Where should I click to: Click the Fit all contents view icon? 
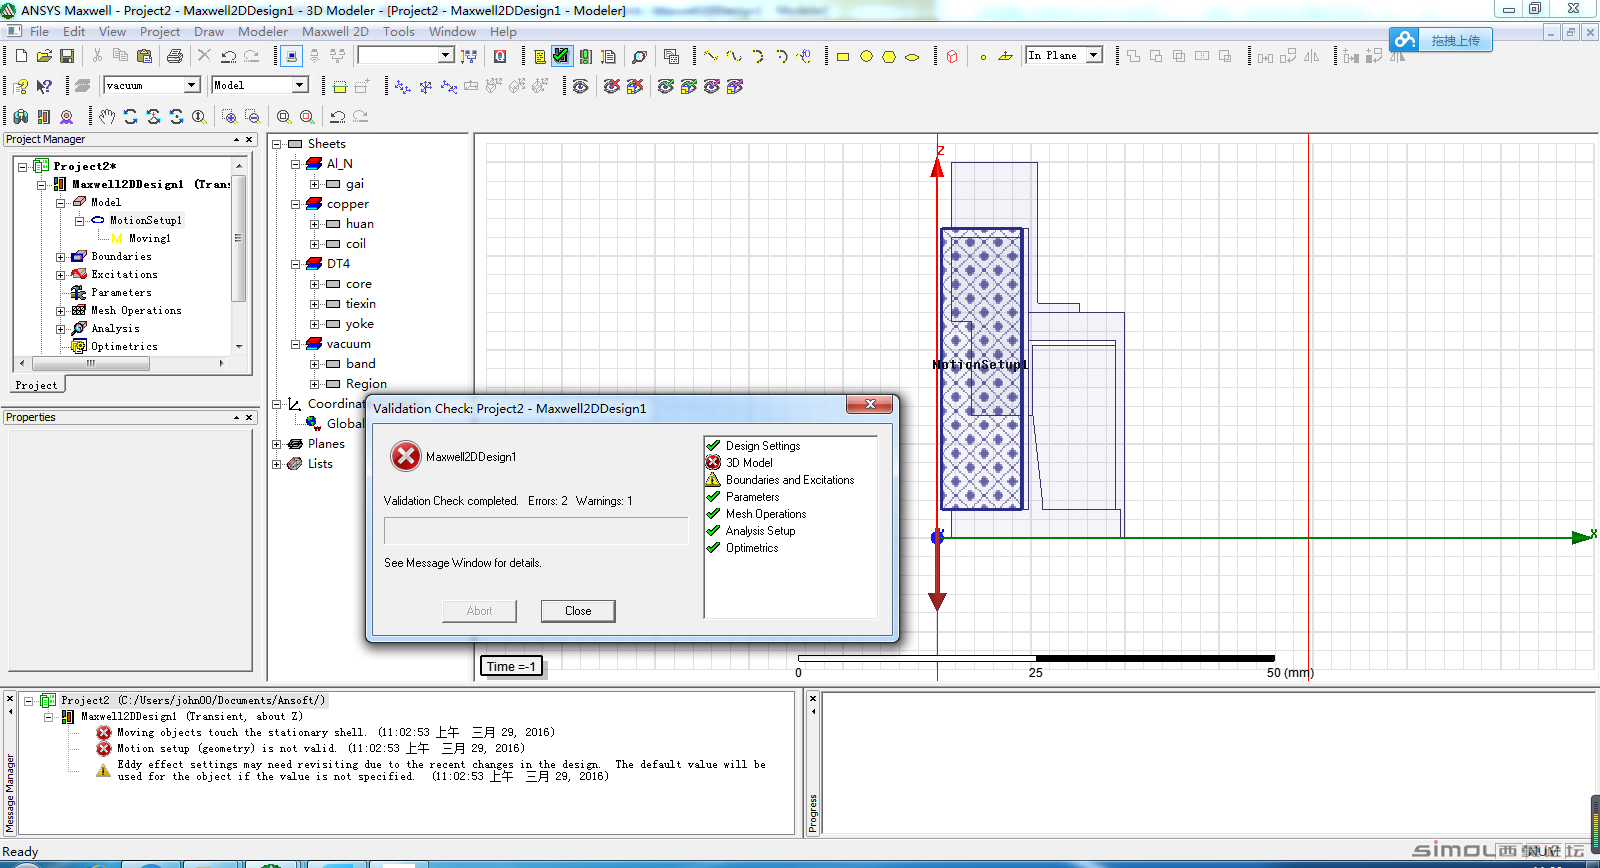pyautogui.click(x=284, y=116)
